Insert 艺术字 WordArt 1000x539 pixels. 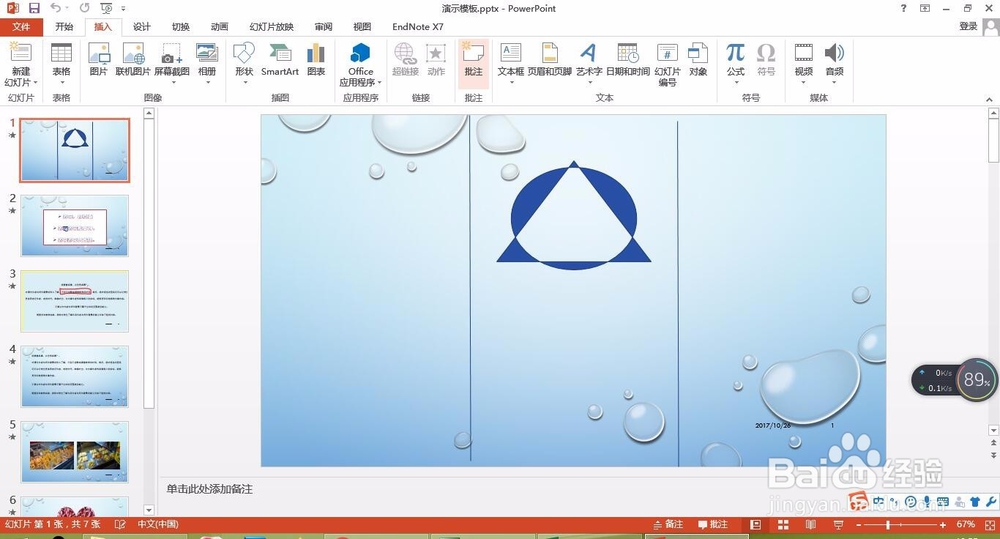coord(589,53)
